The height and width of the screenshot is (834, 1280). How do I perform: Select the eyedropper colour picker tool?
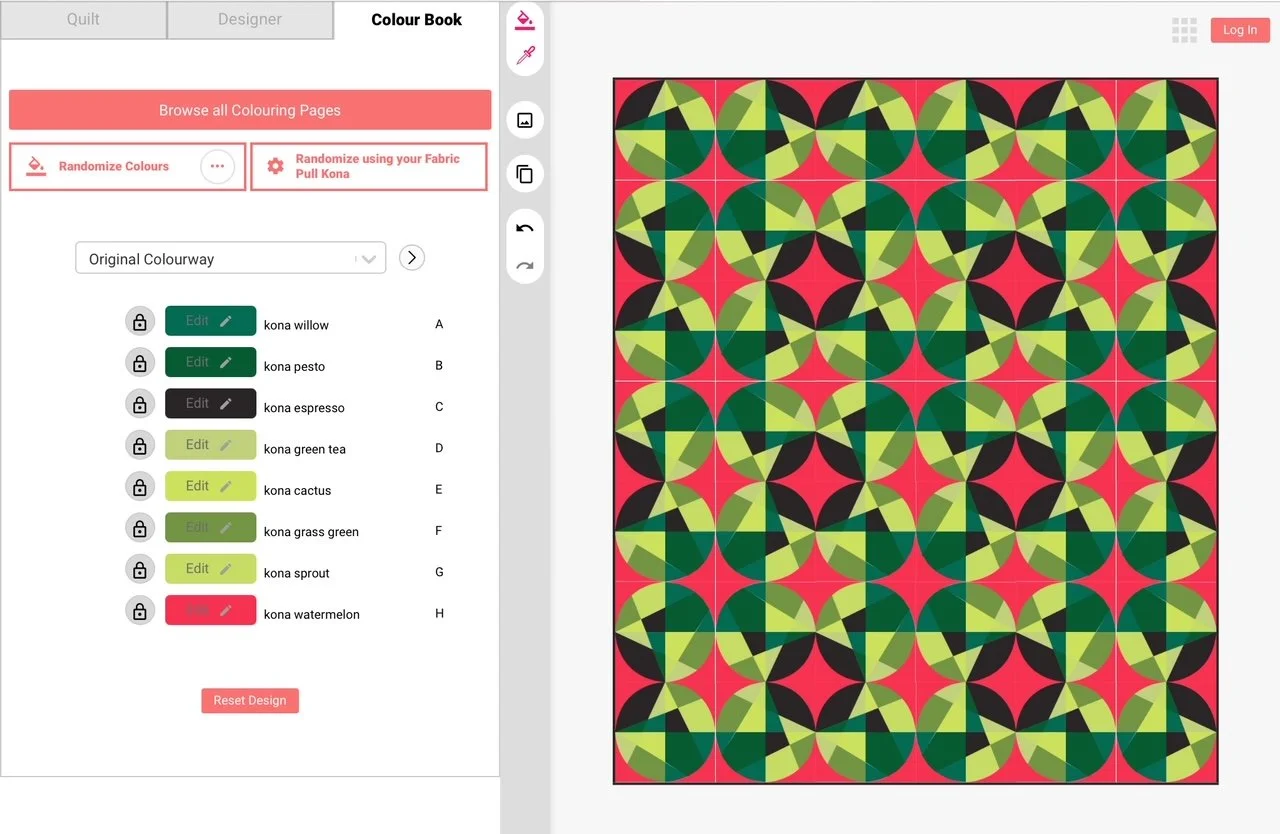524,56
